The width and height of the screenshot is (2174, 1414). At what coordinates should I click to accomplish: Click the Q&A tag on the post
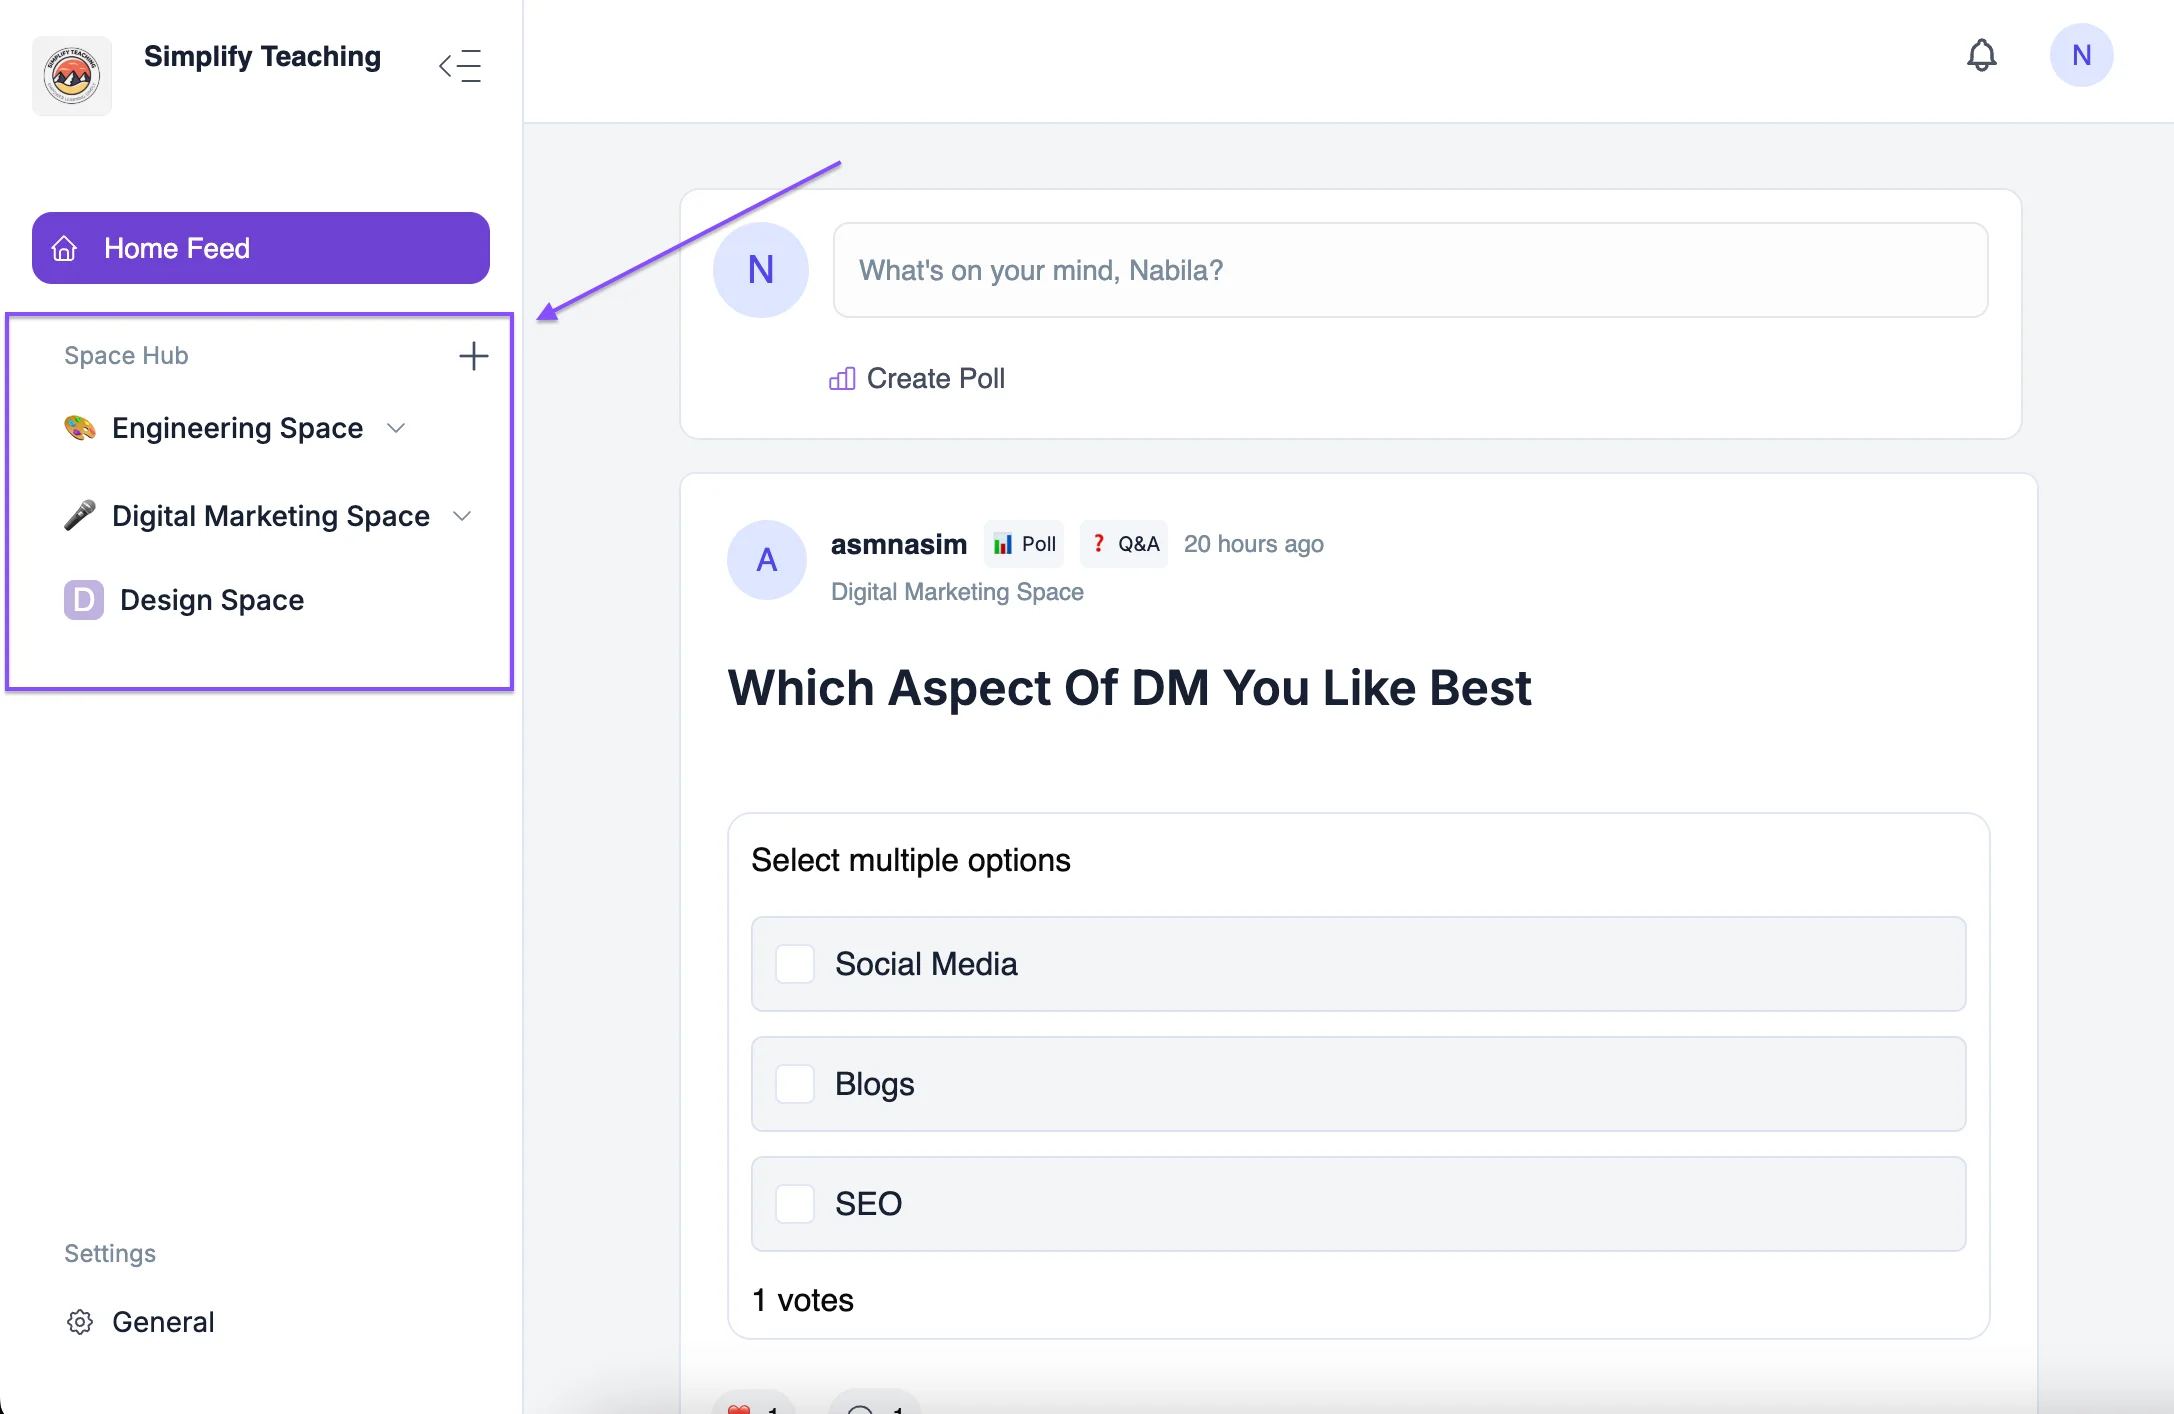tap(1124, 544)
